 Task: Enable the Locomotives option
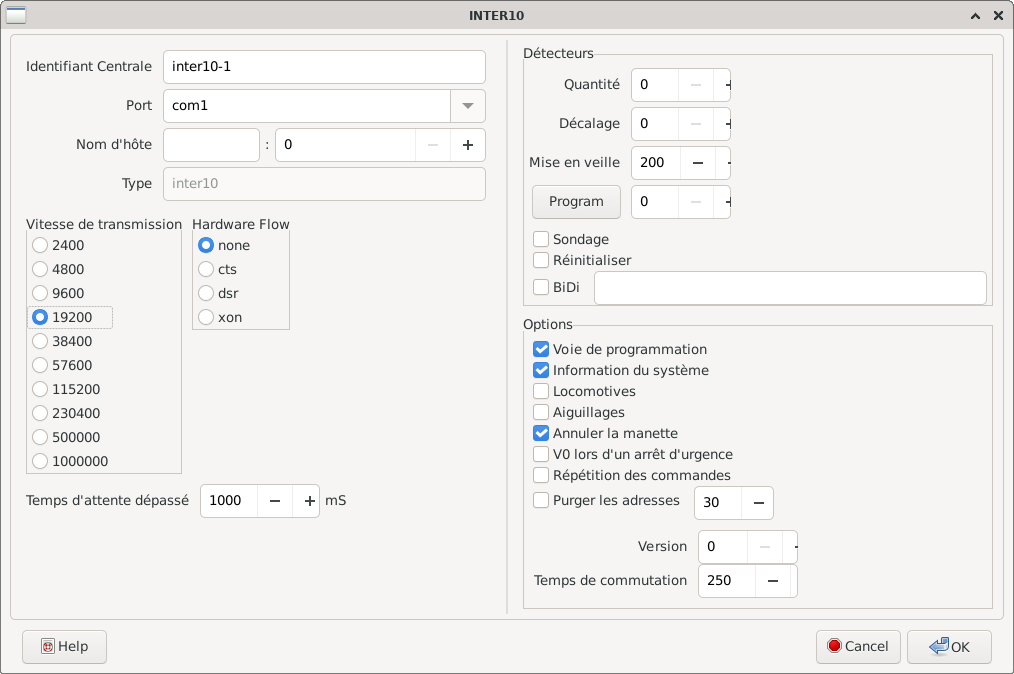pyautogui.click(x=541, y=391)
